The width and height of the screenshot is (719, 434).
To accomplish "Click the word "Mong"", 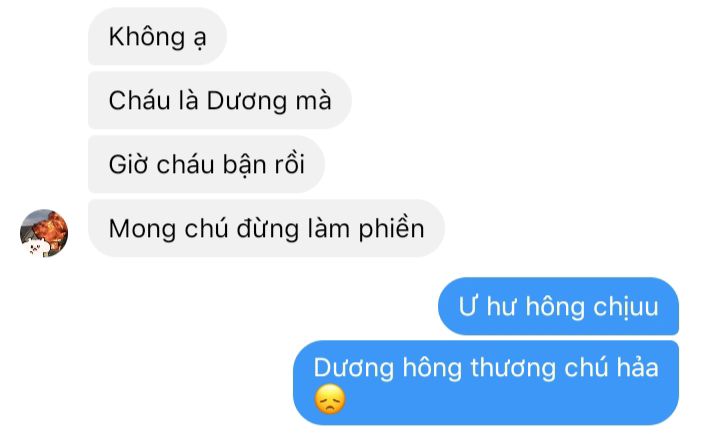I will tap(142, 229).
